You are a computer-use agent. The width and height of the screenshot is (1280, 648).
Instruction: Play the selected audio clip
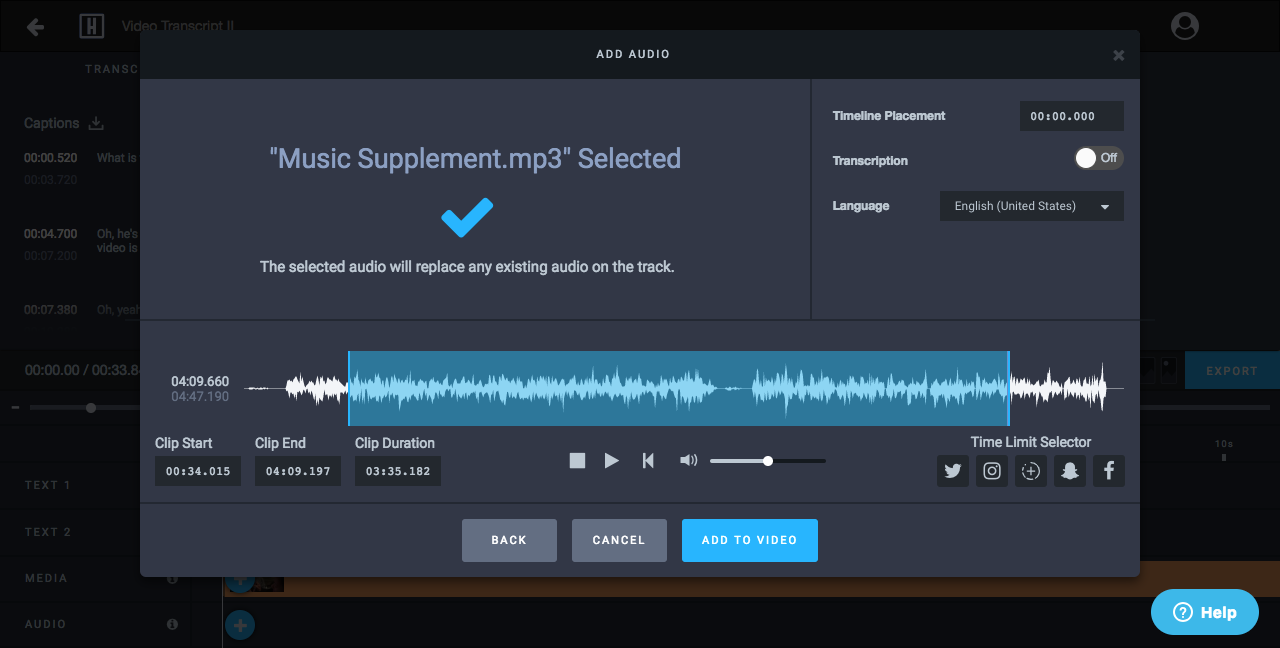click(x=611, y=460)
